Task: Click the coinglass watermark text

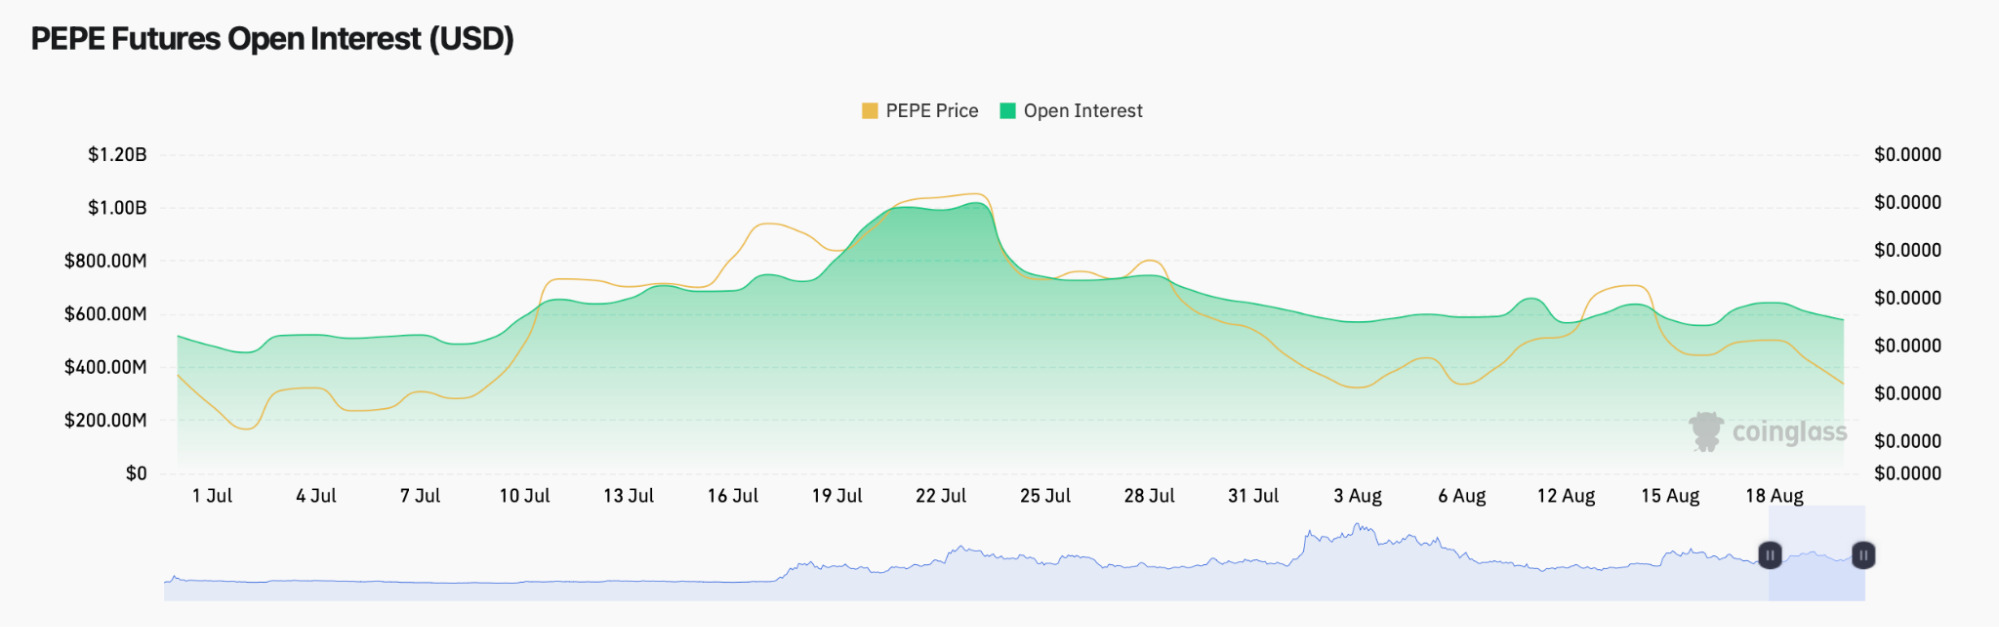Action: [x=1789, y=431]
